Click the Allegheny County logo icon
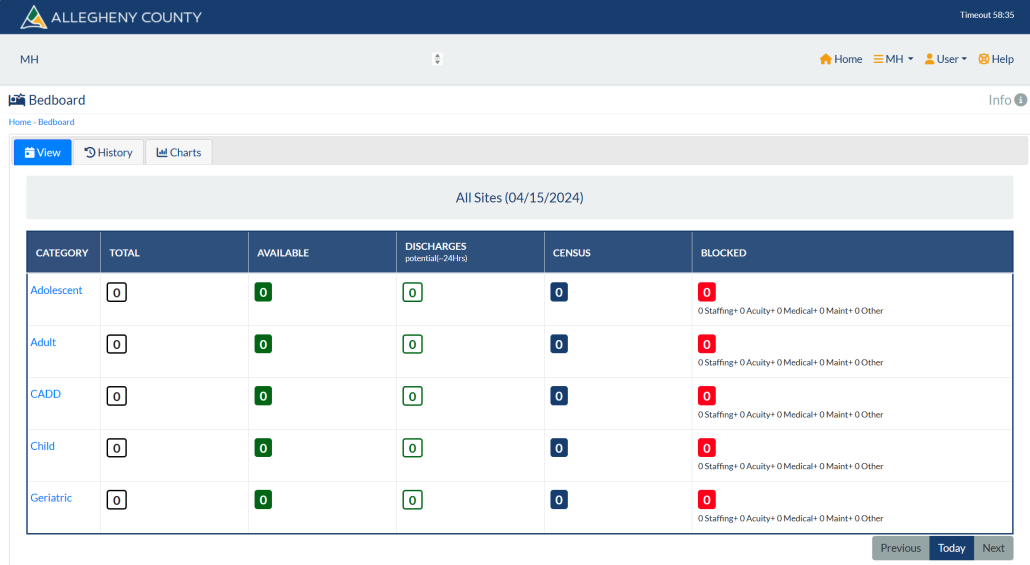 click(34, 17)
